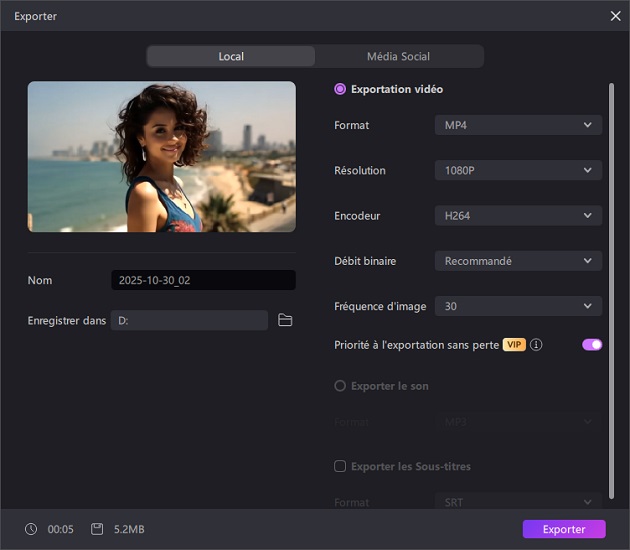Expand the Débit binaire dropdown
Image resolution: width=630 pixels, height=550 pixels.
(x=518, y=261)
